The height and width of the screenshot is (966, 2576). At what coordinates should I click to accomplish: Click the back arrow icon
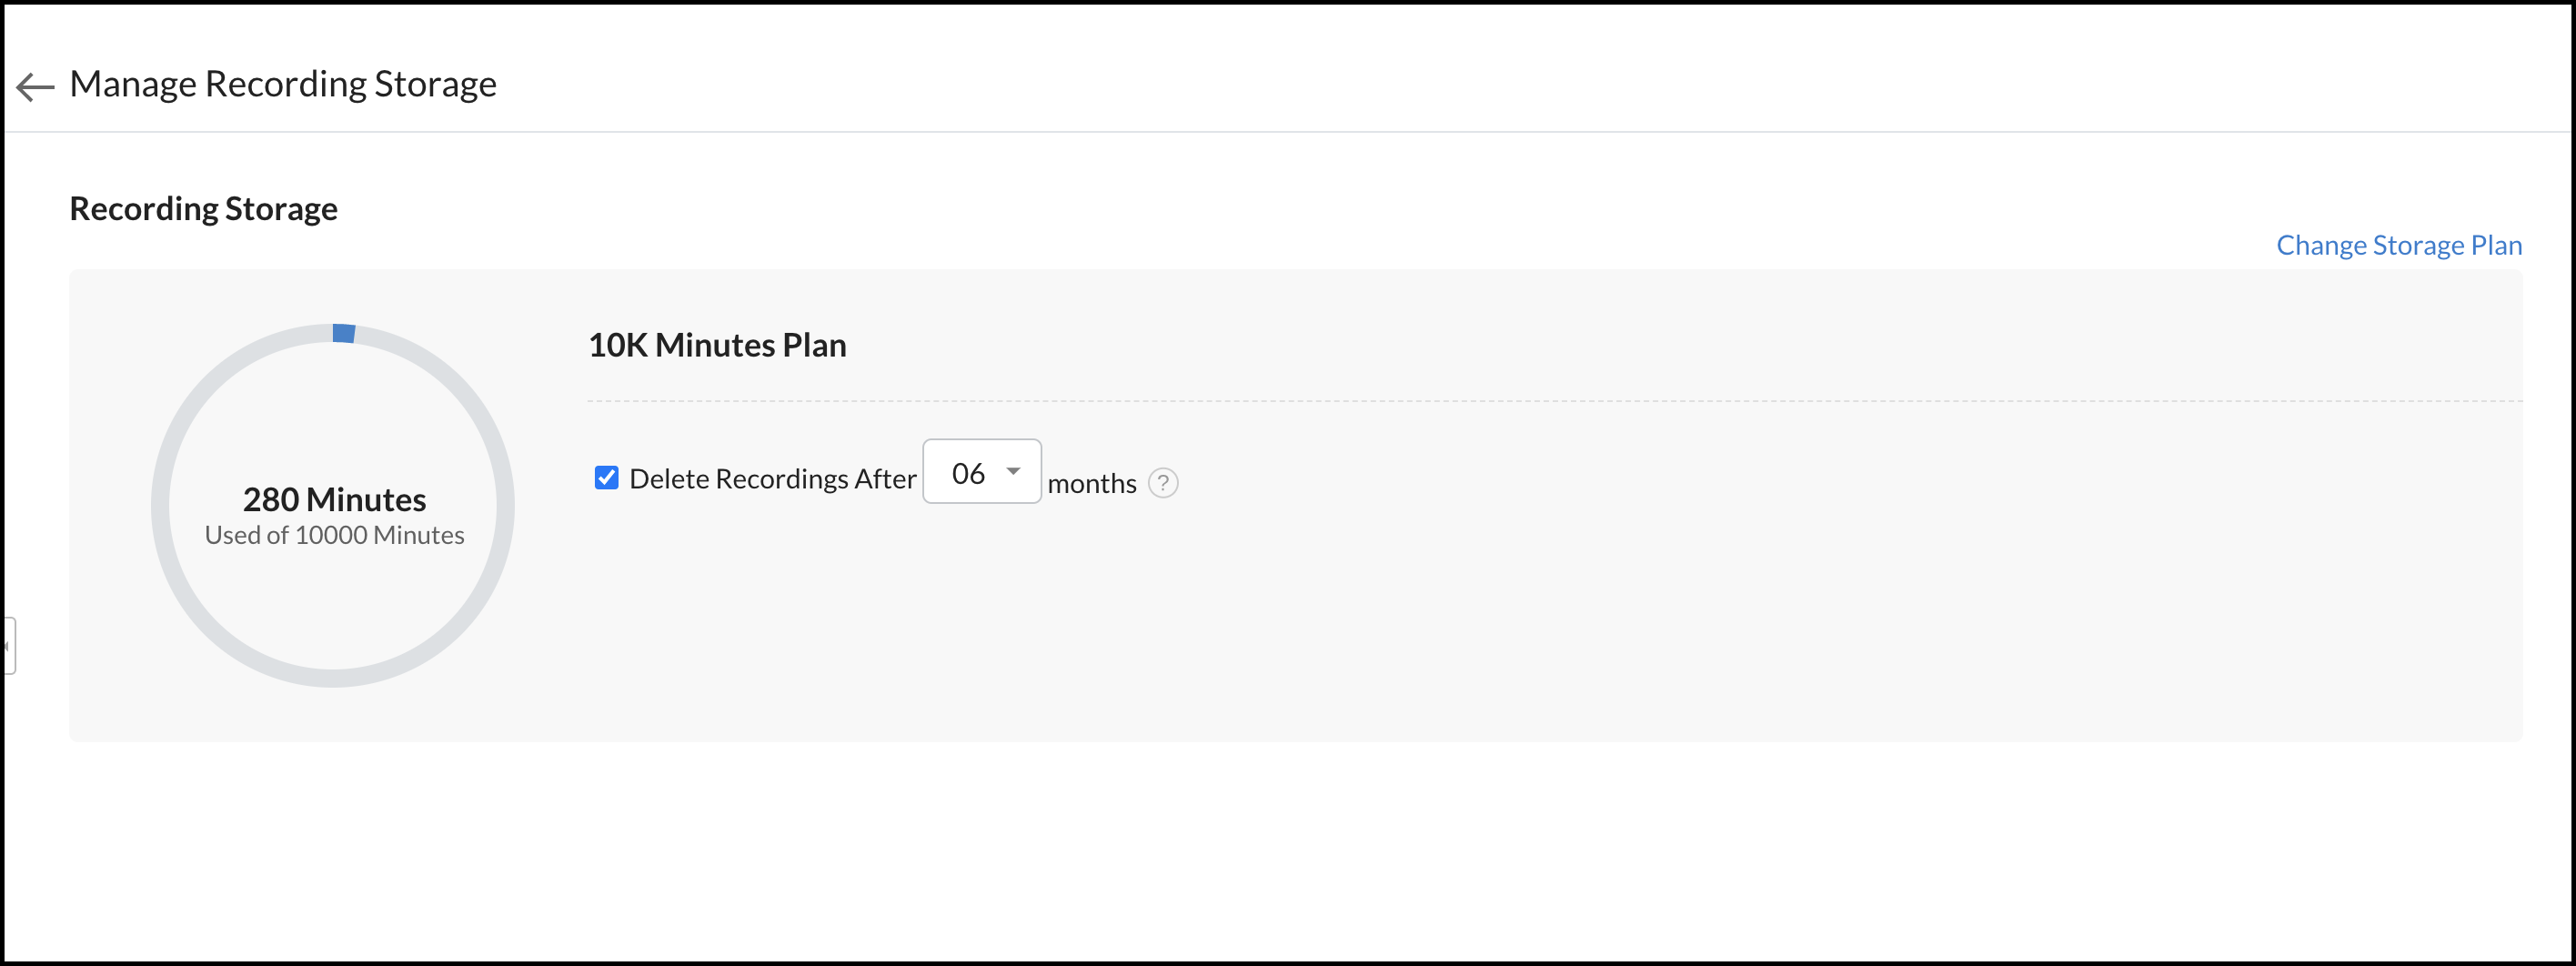pyautogui.click(x=35, y=87)
